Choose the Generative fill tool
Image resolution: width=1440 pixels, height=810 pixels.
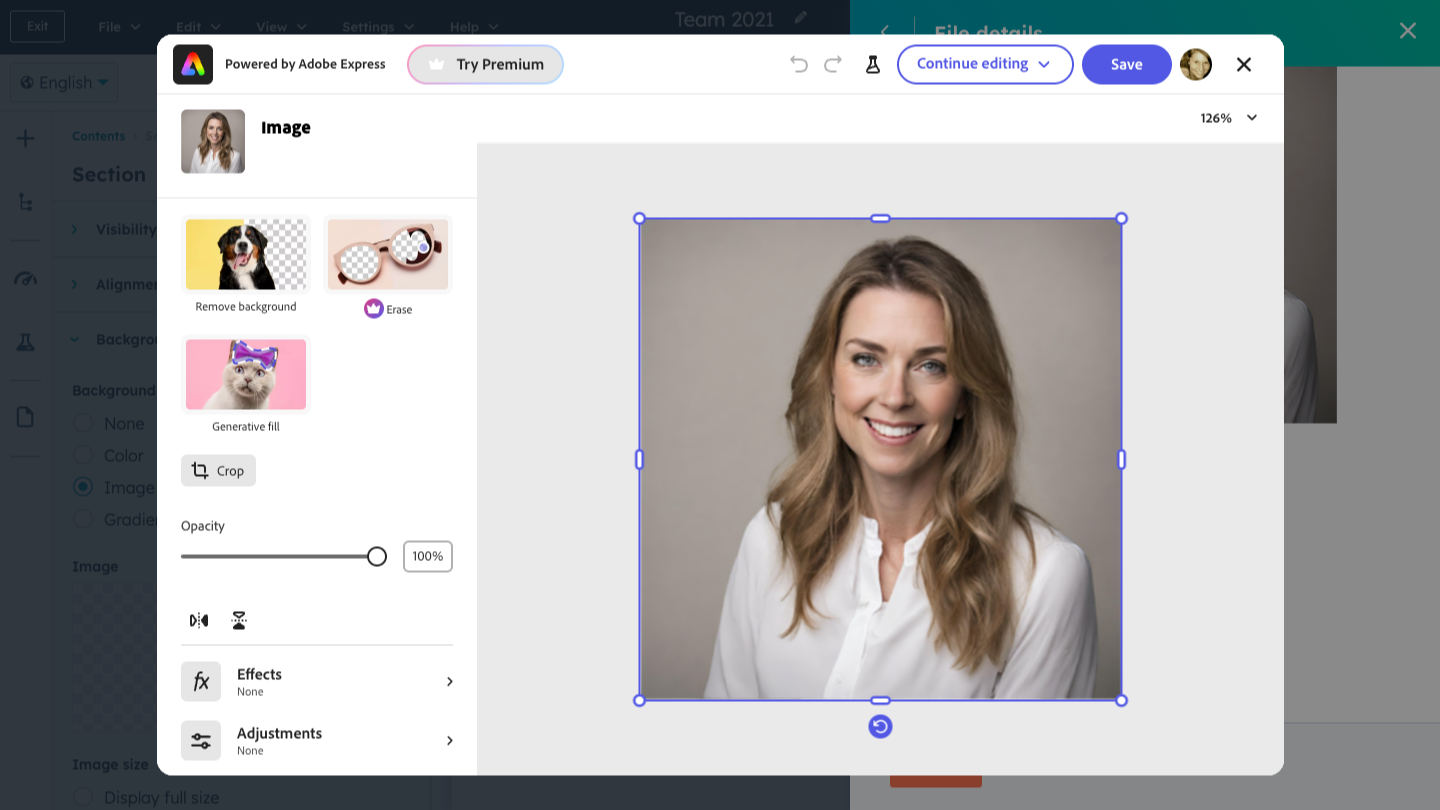click(246, 375)
